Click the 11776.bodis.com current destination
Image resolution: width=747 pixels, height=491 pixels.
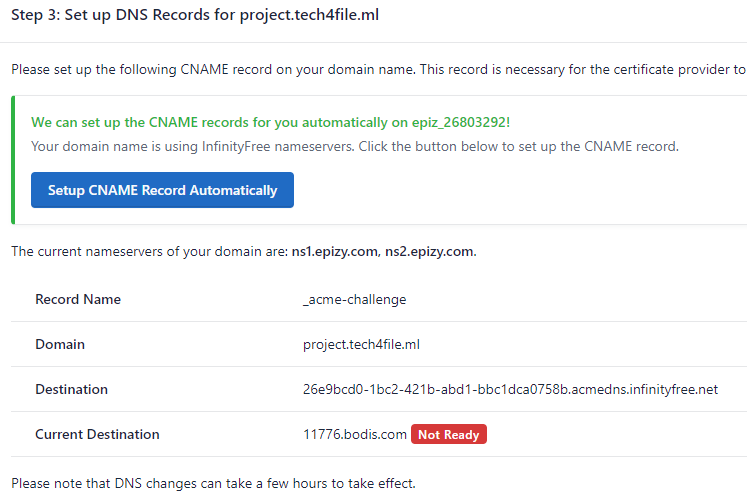354,434
